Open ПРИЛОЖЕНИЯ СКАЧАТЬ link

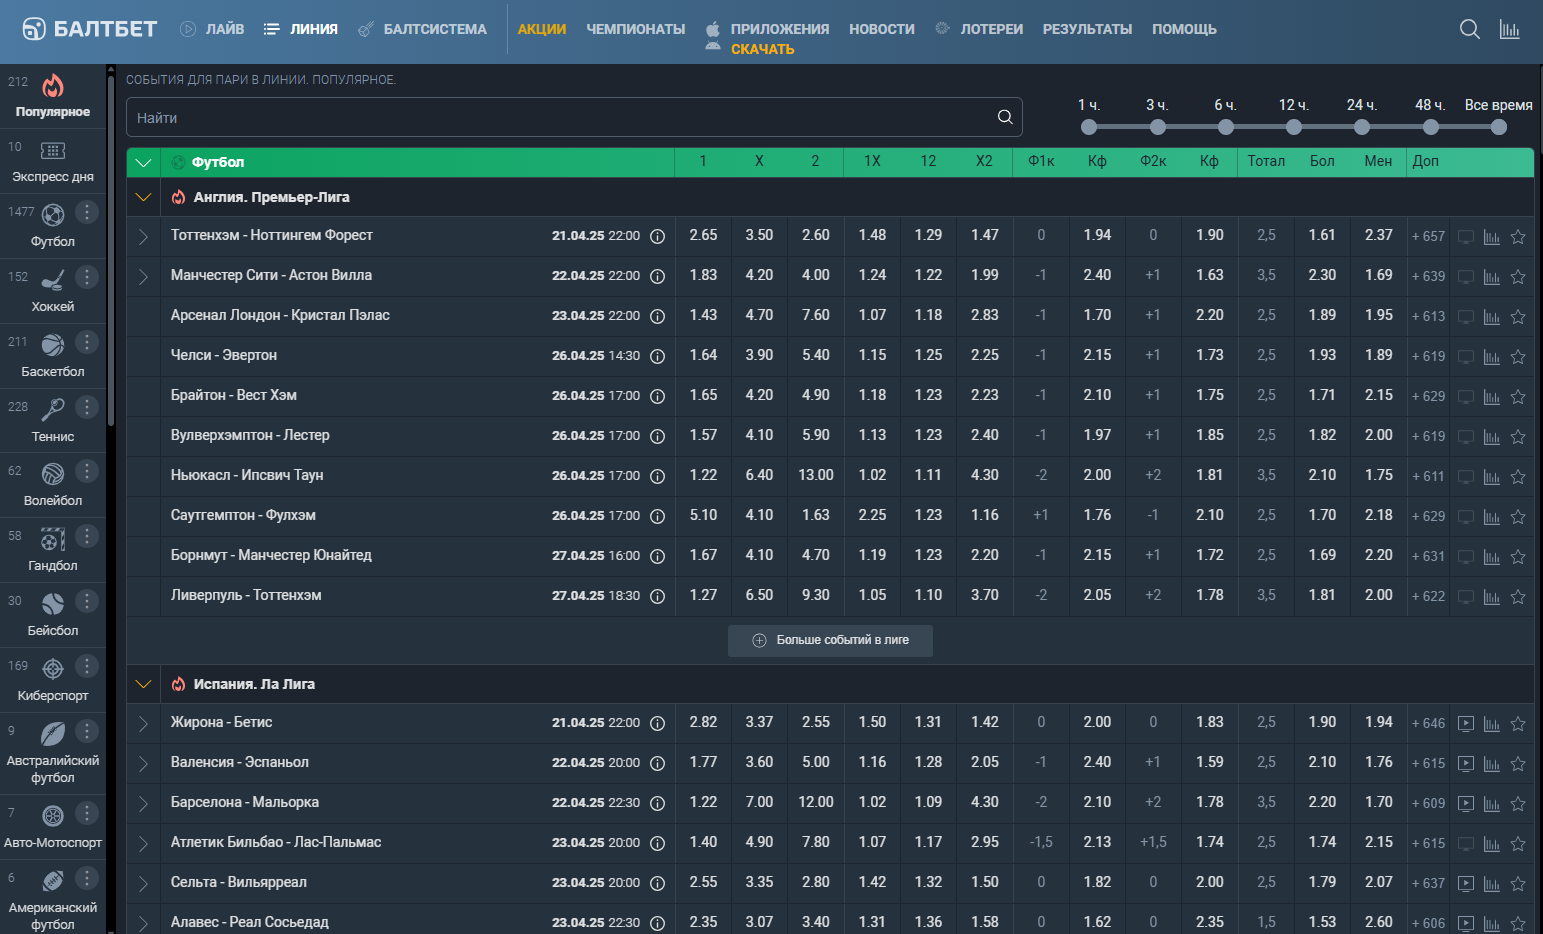pos(768,38)
